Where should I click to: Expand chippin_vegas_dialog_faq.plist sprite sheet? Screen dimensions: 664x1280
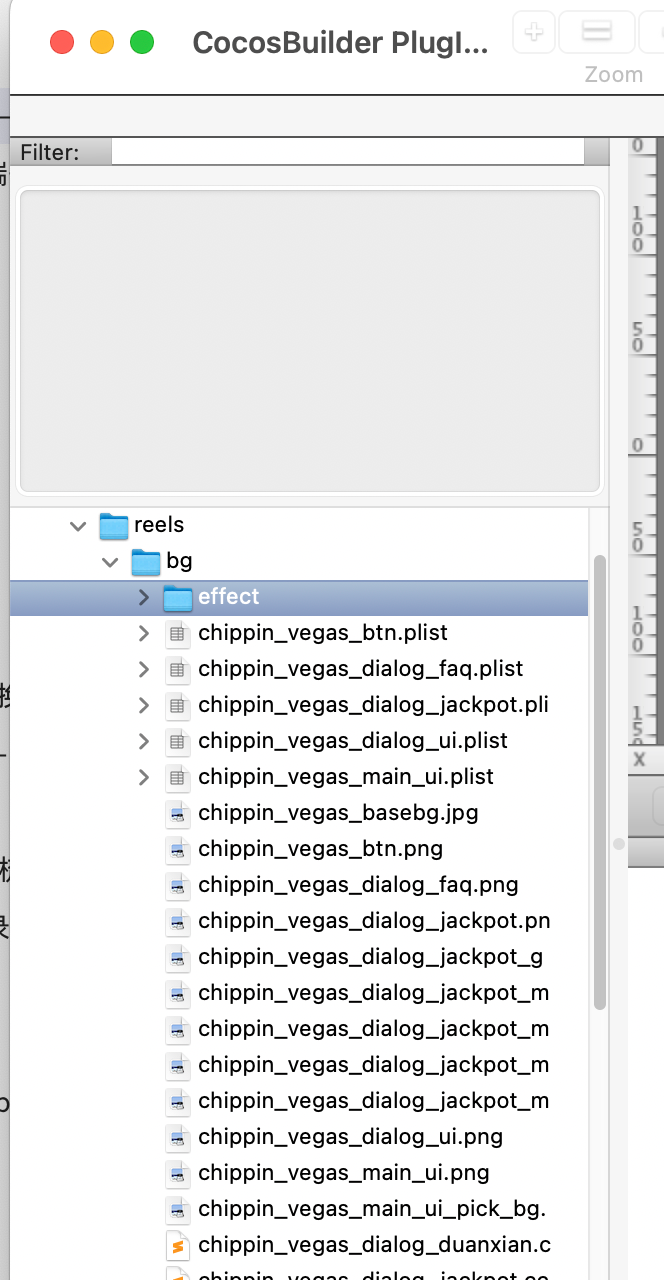[x=143, y=669]
